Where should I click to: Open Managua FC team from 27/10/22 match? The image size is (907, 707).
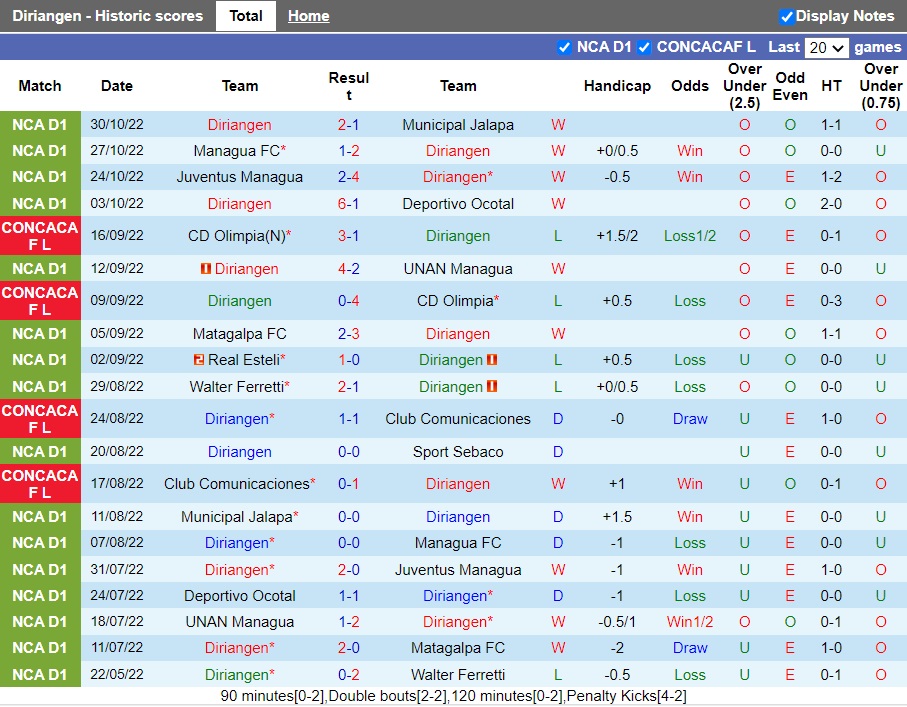(237, 151)
